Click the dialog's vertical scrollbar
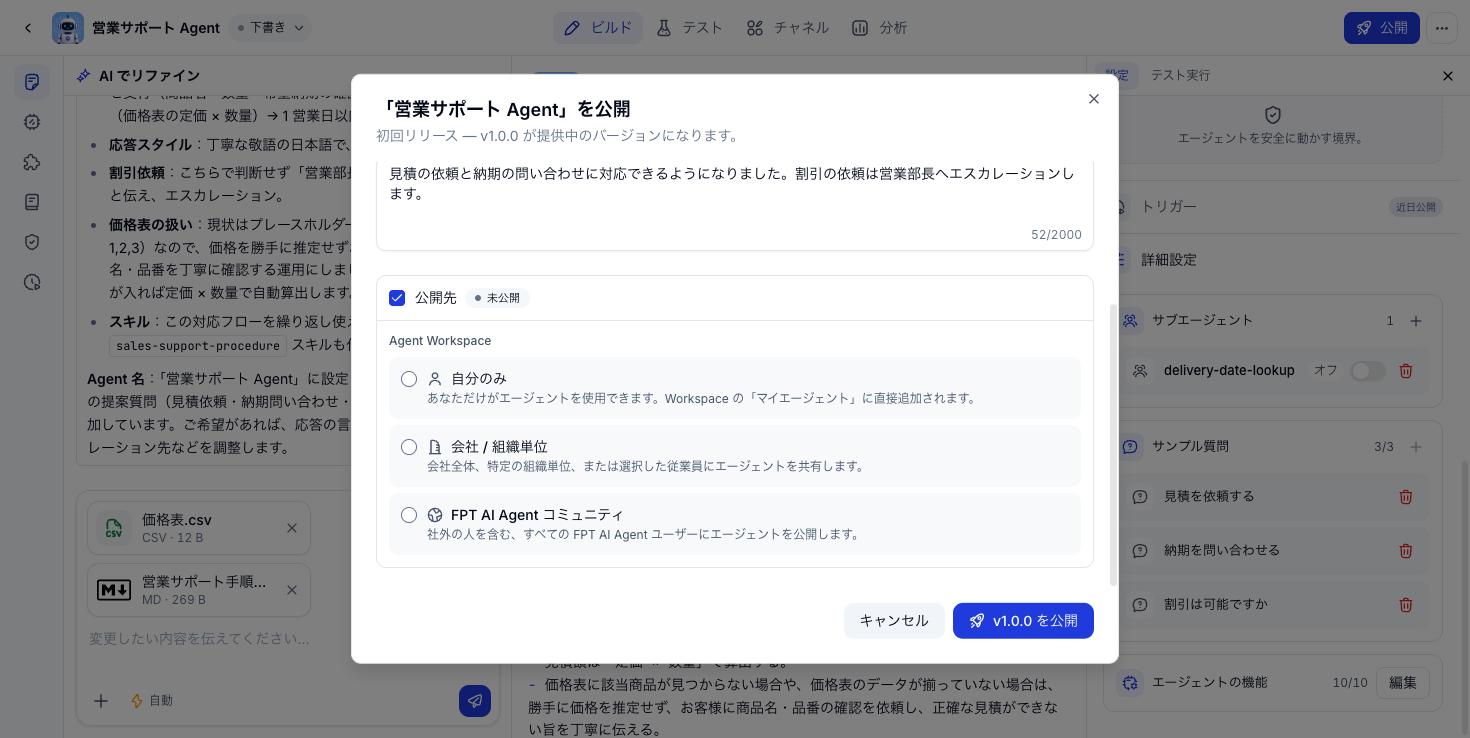This screenshot has height=738, width=1470. (x=1114, y=445)
